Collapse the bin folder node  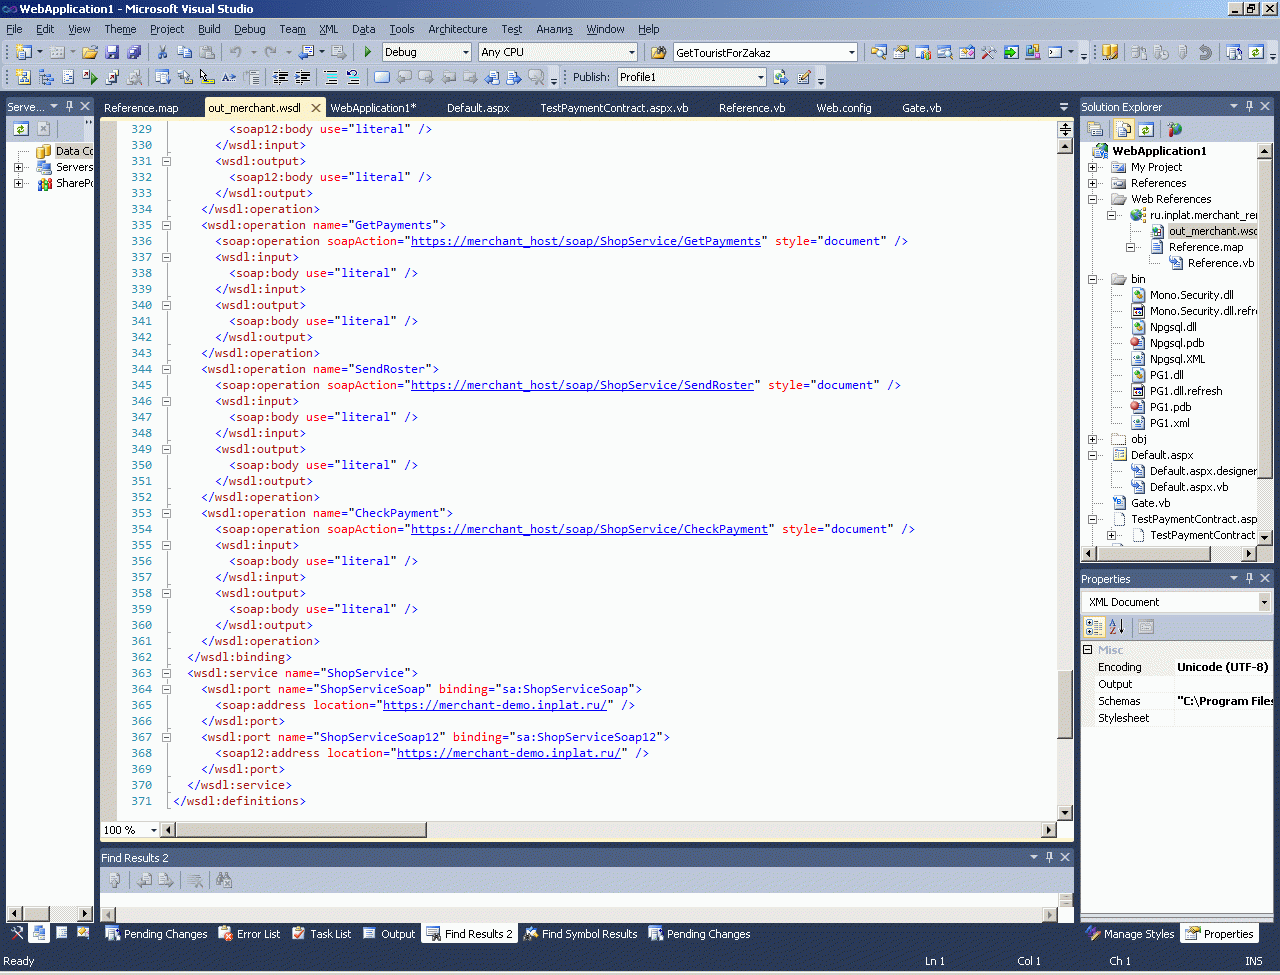coord(1093,279)
